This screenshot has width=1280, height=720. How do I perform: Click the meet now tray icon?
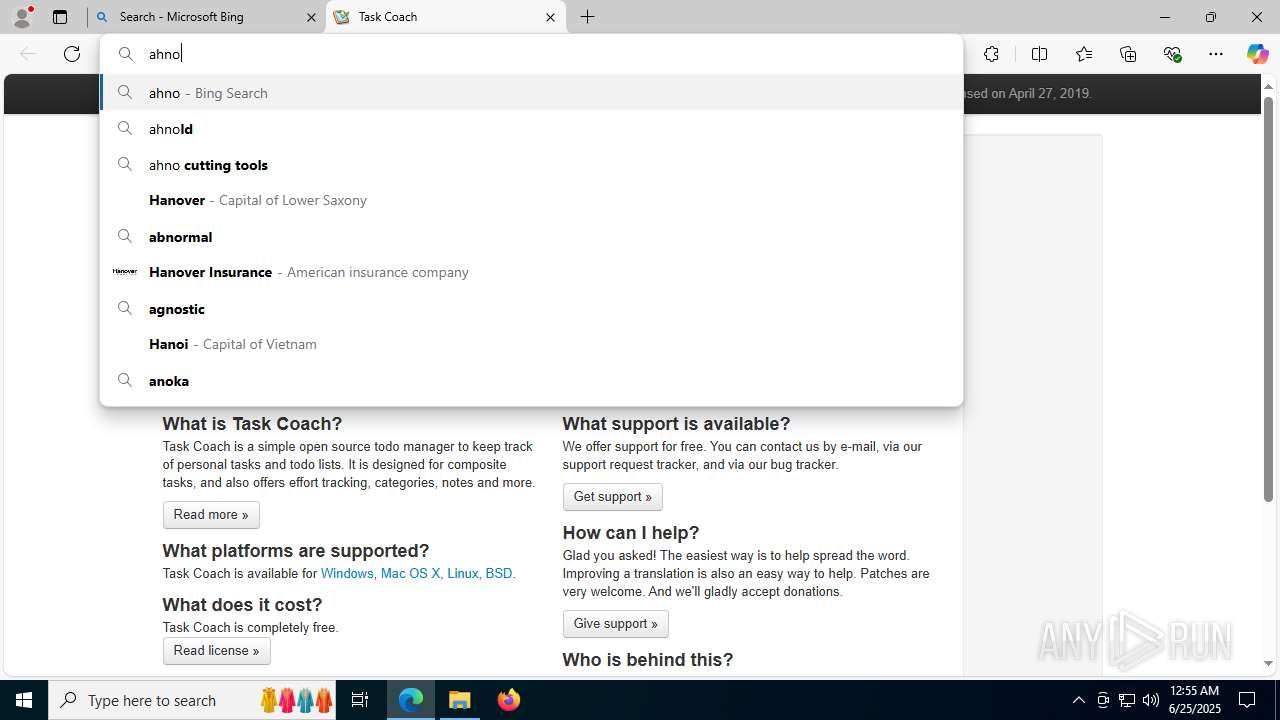point(1103,700)
